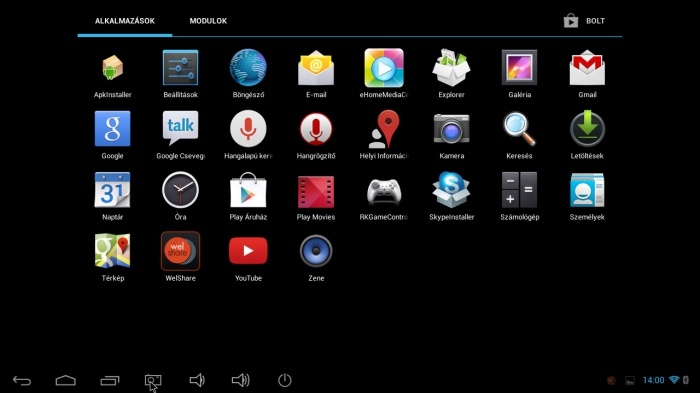
Task: Lower volume with speaker-down button
Action: pyautogui.click(x=197, y=380)
